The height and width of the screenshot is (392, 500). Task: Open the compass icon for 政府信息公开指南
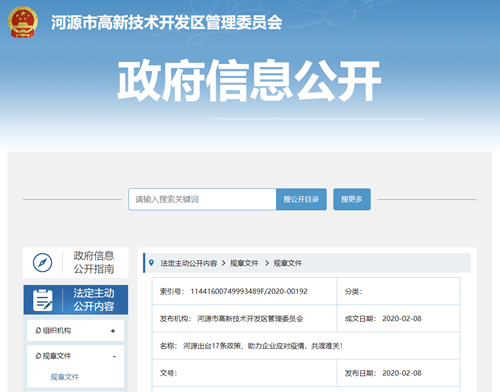[42, 263]
